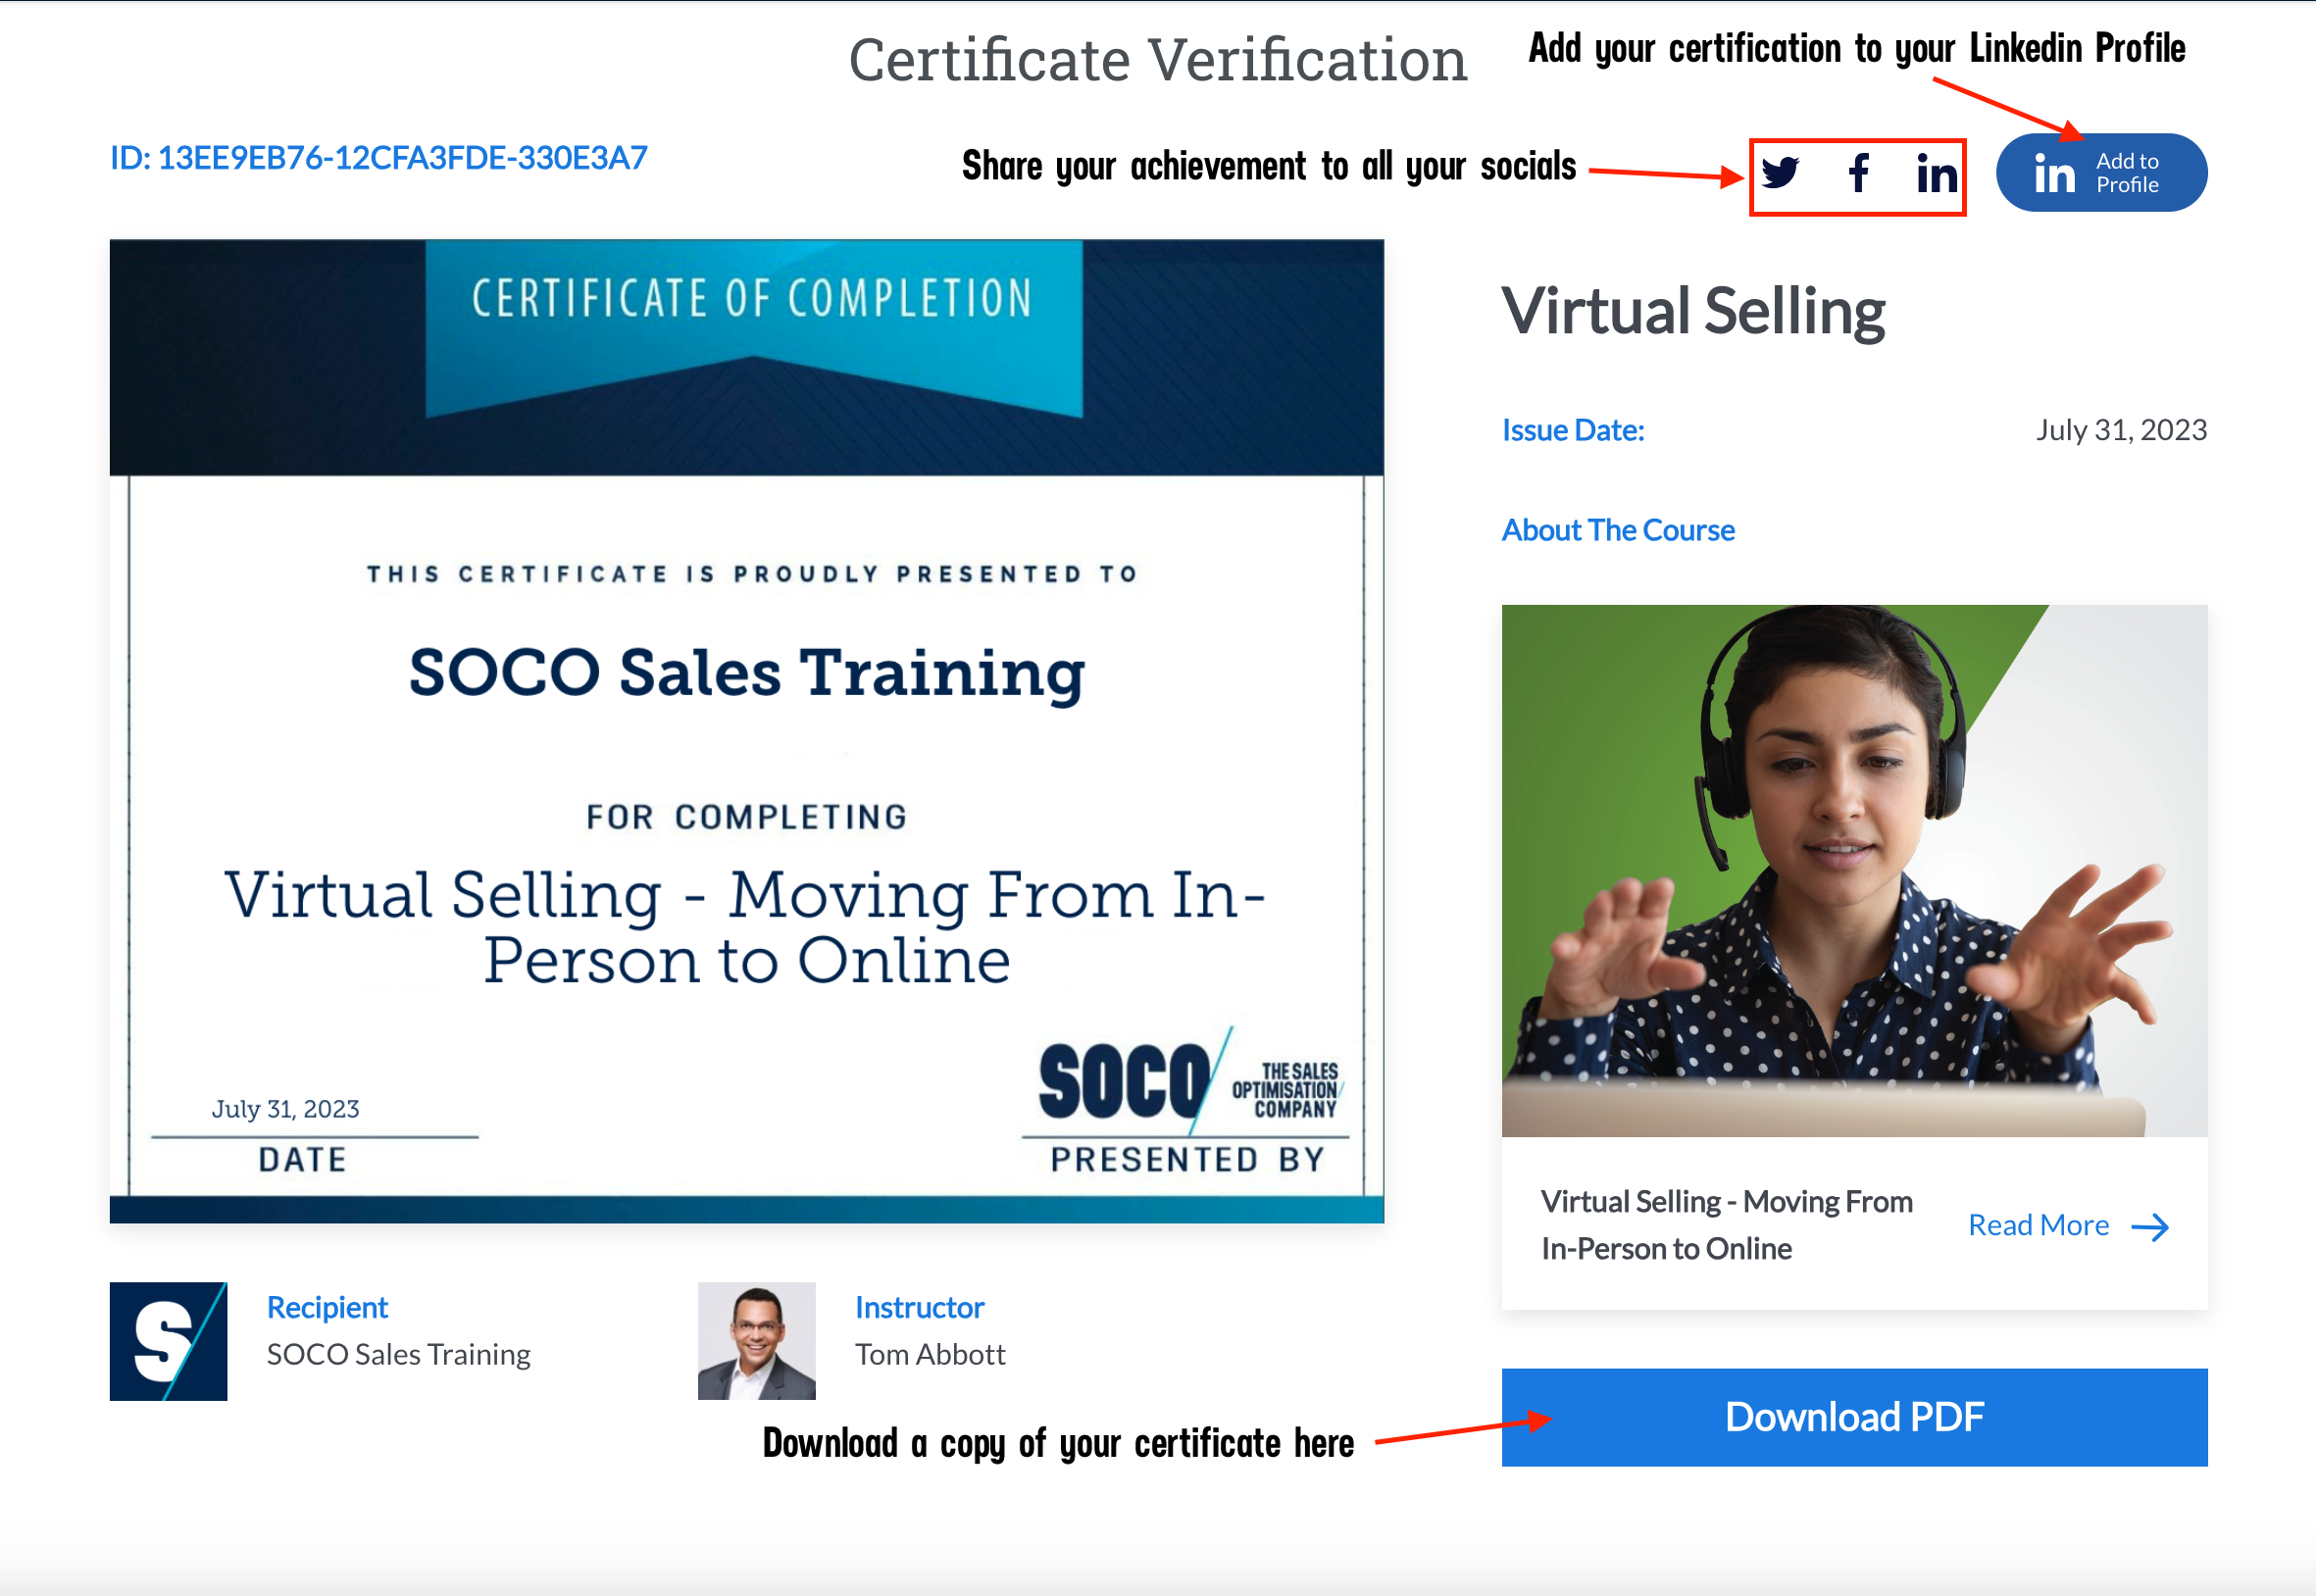Share certificate on Twitter bird icon
2316x1596 pixels.
tap(1780, 173)
